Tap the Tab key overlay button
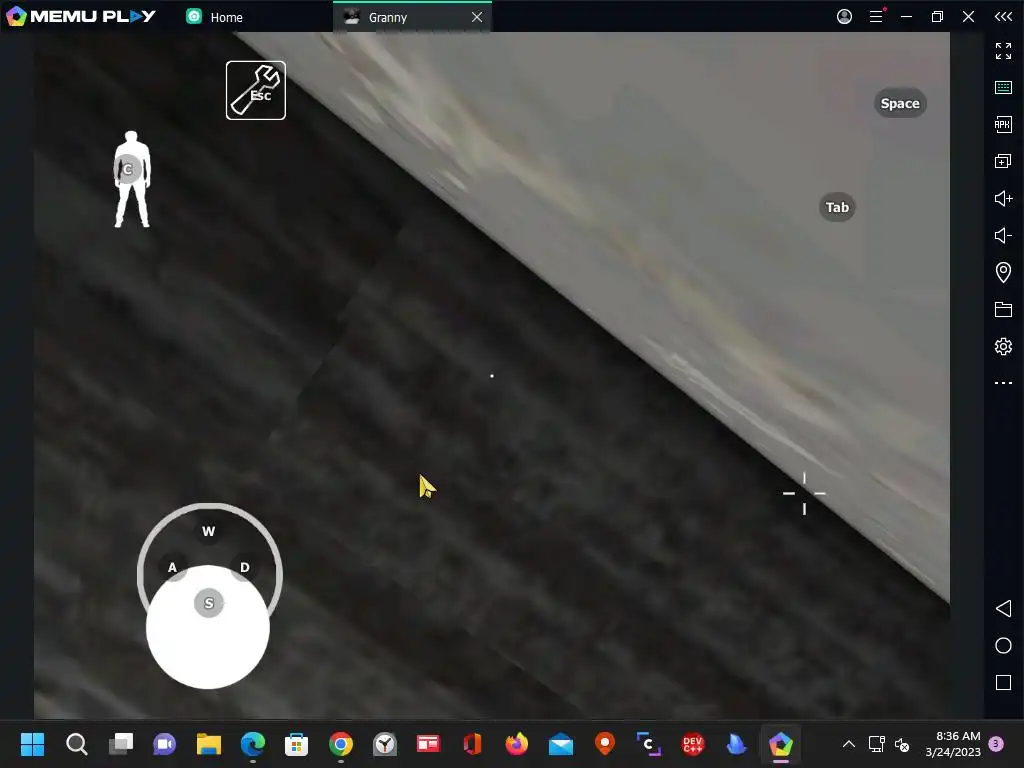1024x768 pixels. point(837,207)
